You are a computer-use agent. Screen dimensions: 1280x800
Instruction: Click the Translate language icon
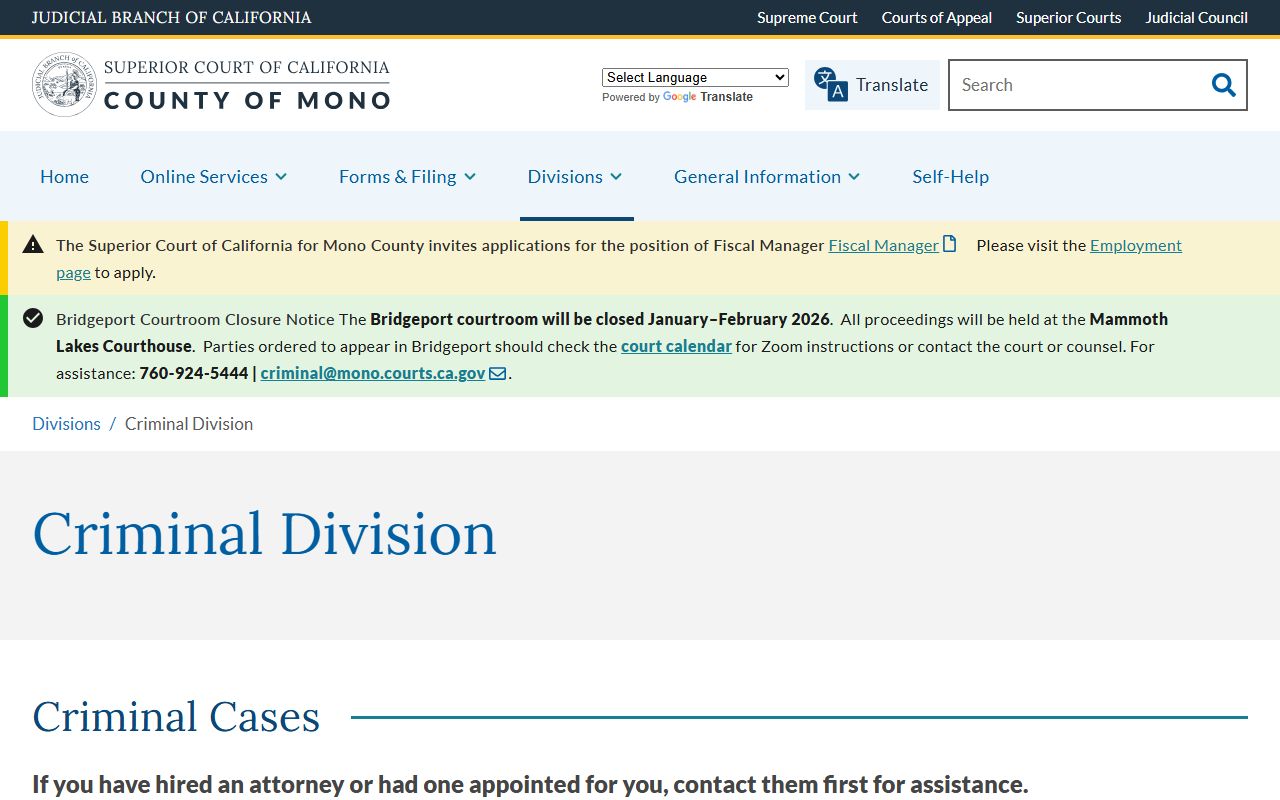[x=830, y=84]
